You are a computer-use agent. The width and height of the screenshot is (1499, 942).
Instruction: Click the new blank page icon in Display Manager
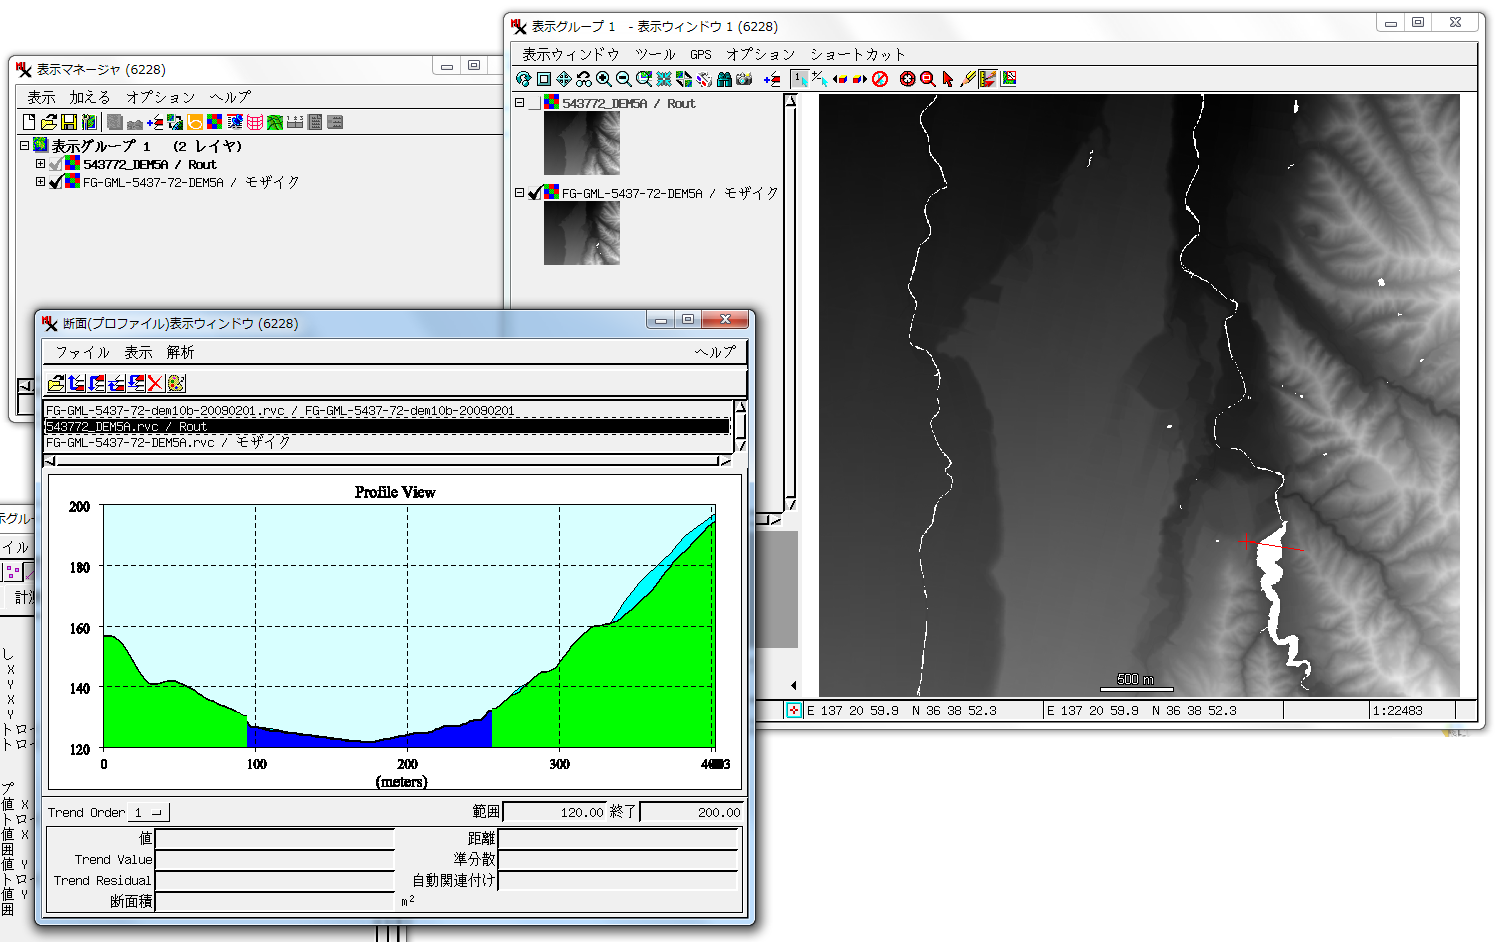pyautogui.click(x=29, y=122)
